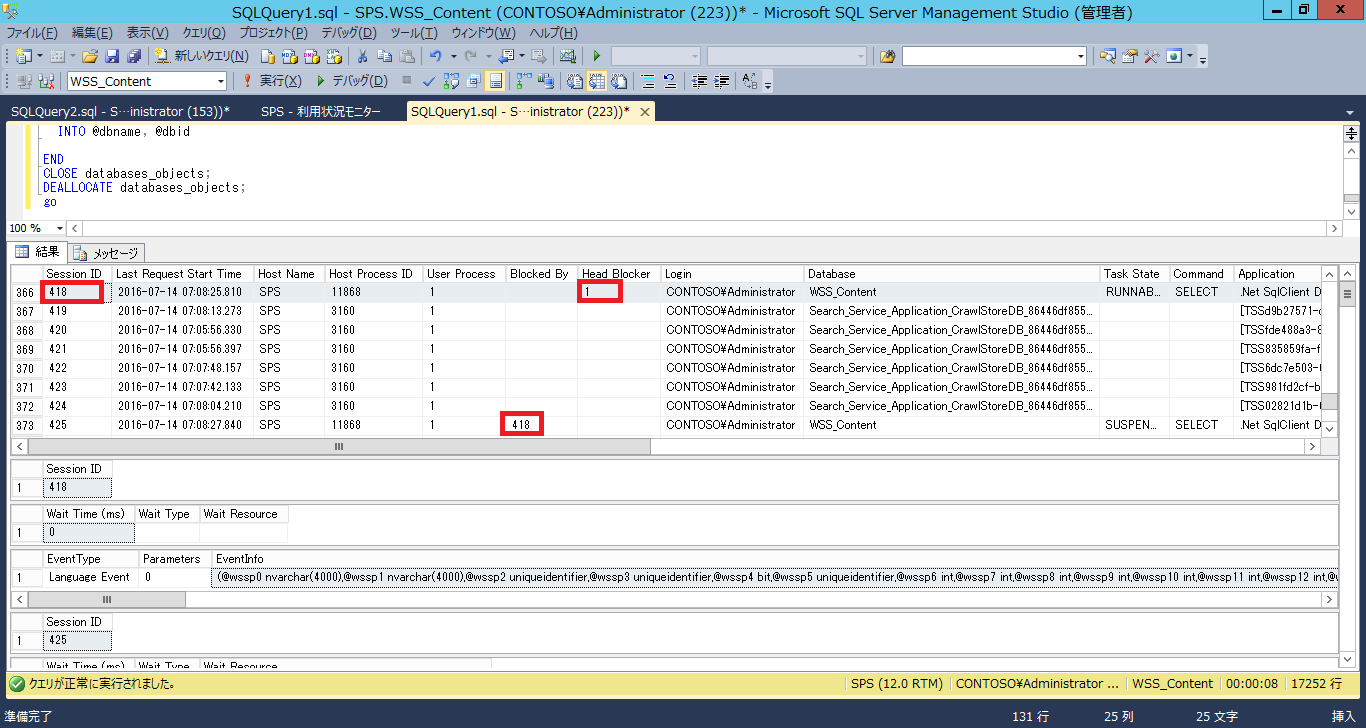Close the SQLQuery1.sql tab
Image resolution: width=1366 pixels, height=728 pixels.
pyautogui.click(x=645, y=112)
